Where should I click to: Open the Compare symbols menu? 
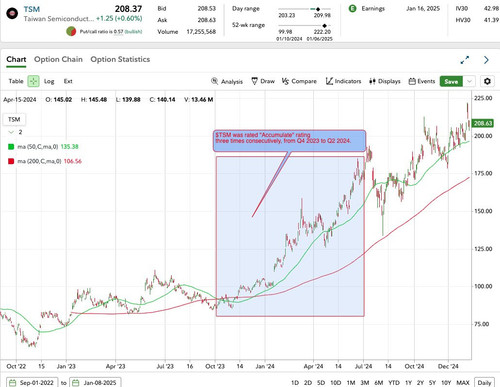point(299,81)
